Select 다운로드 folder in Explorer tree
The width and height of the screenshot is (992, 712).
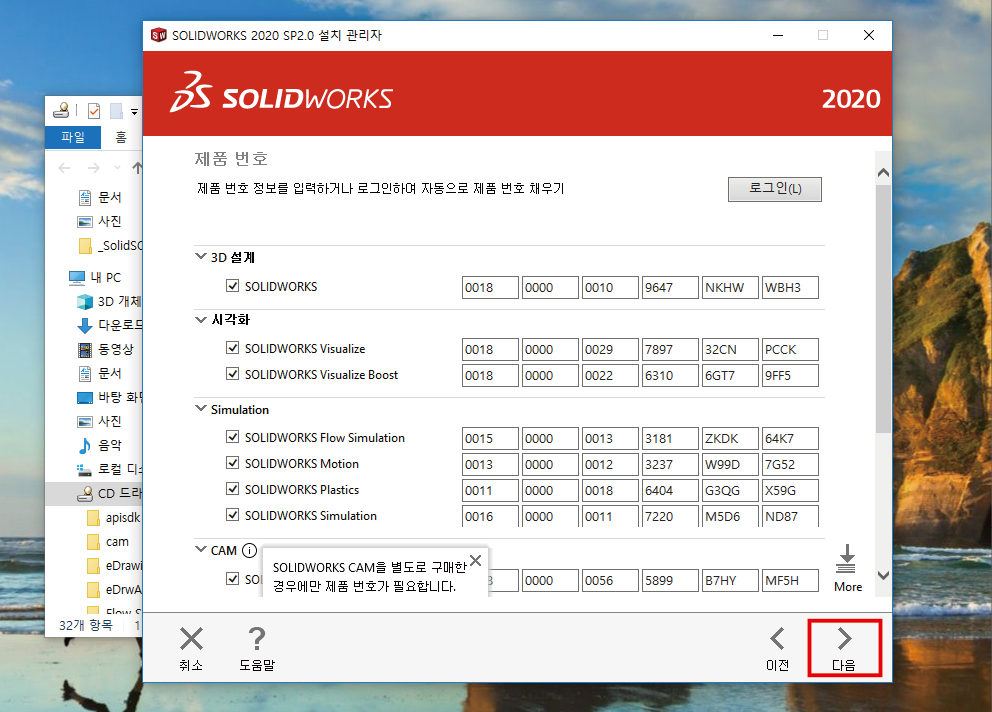point(109,325)
